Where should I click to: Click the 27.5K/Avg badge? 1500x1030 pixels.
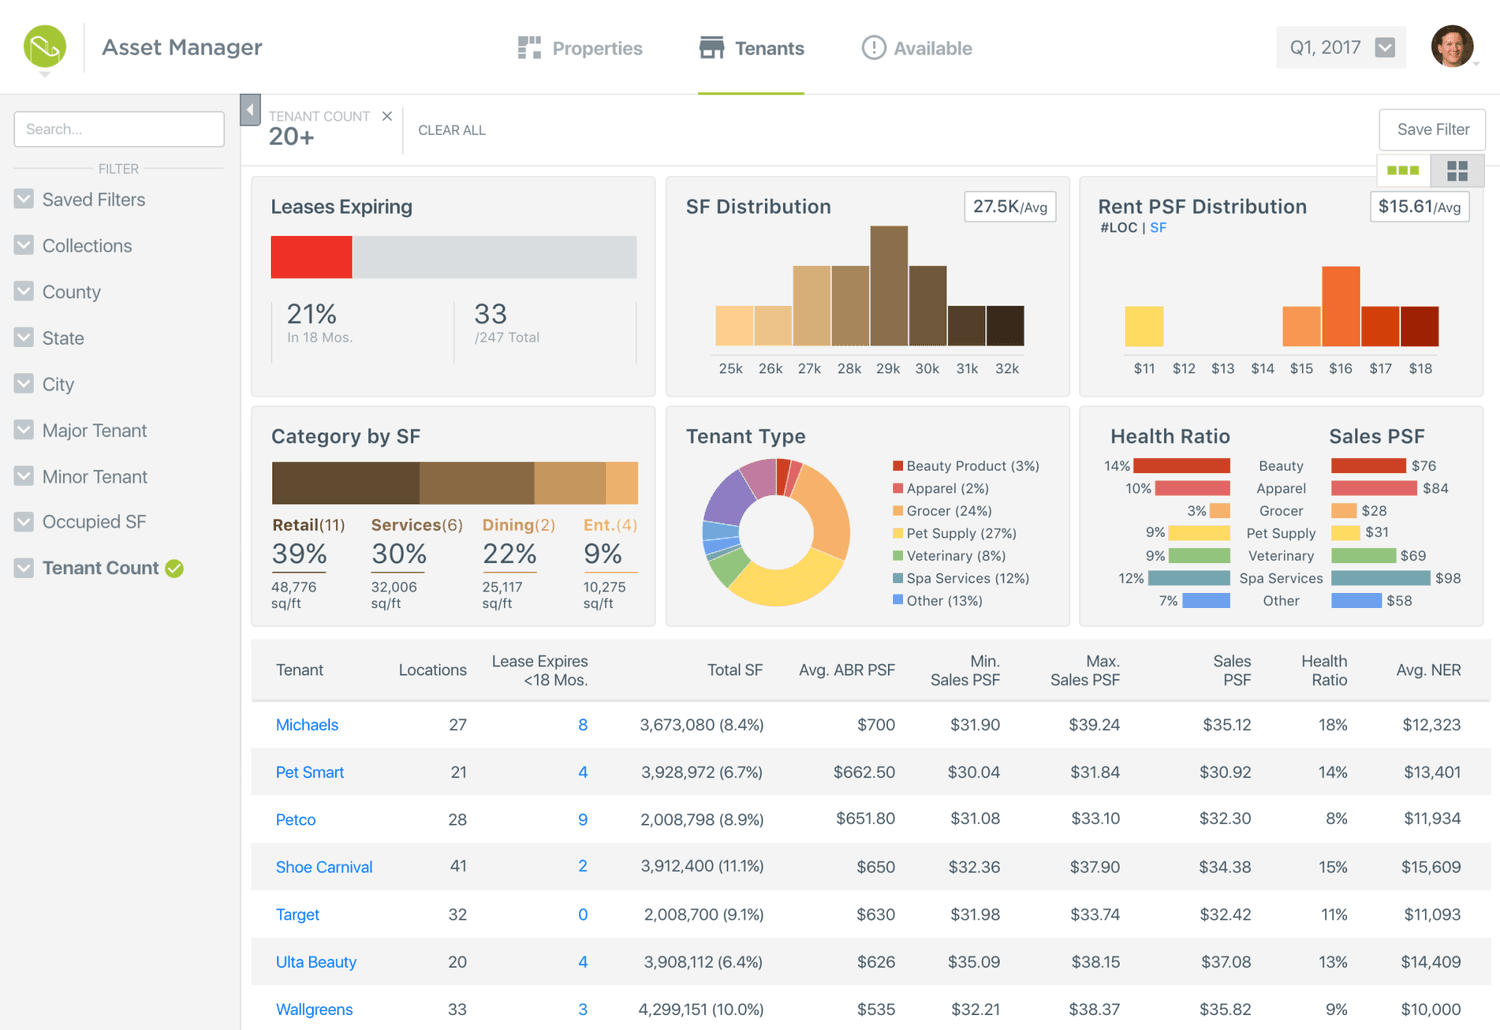[1010, 207]
